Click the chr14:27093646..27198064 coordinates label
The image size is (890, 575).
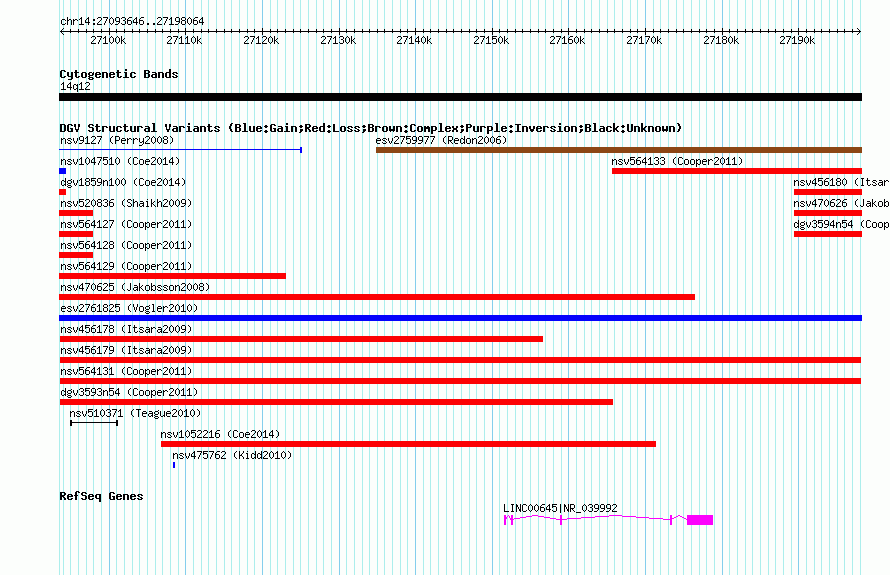point(132,22)
